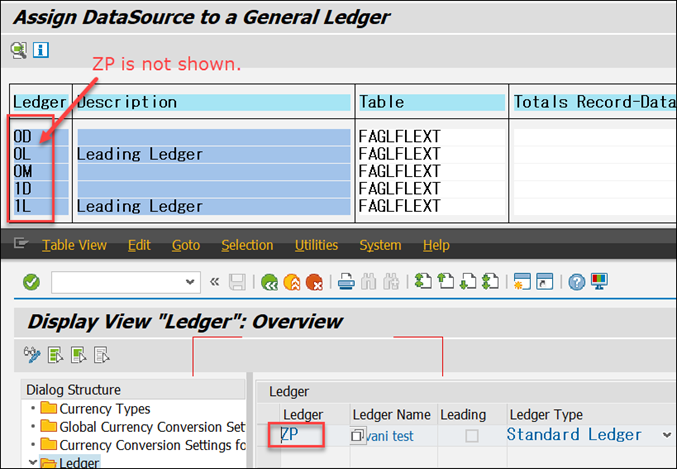The height and width of the screenshot is (469, 677).
Task: Click the Leading column header
Action: pyautogui.click(x=463, y=415)
